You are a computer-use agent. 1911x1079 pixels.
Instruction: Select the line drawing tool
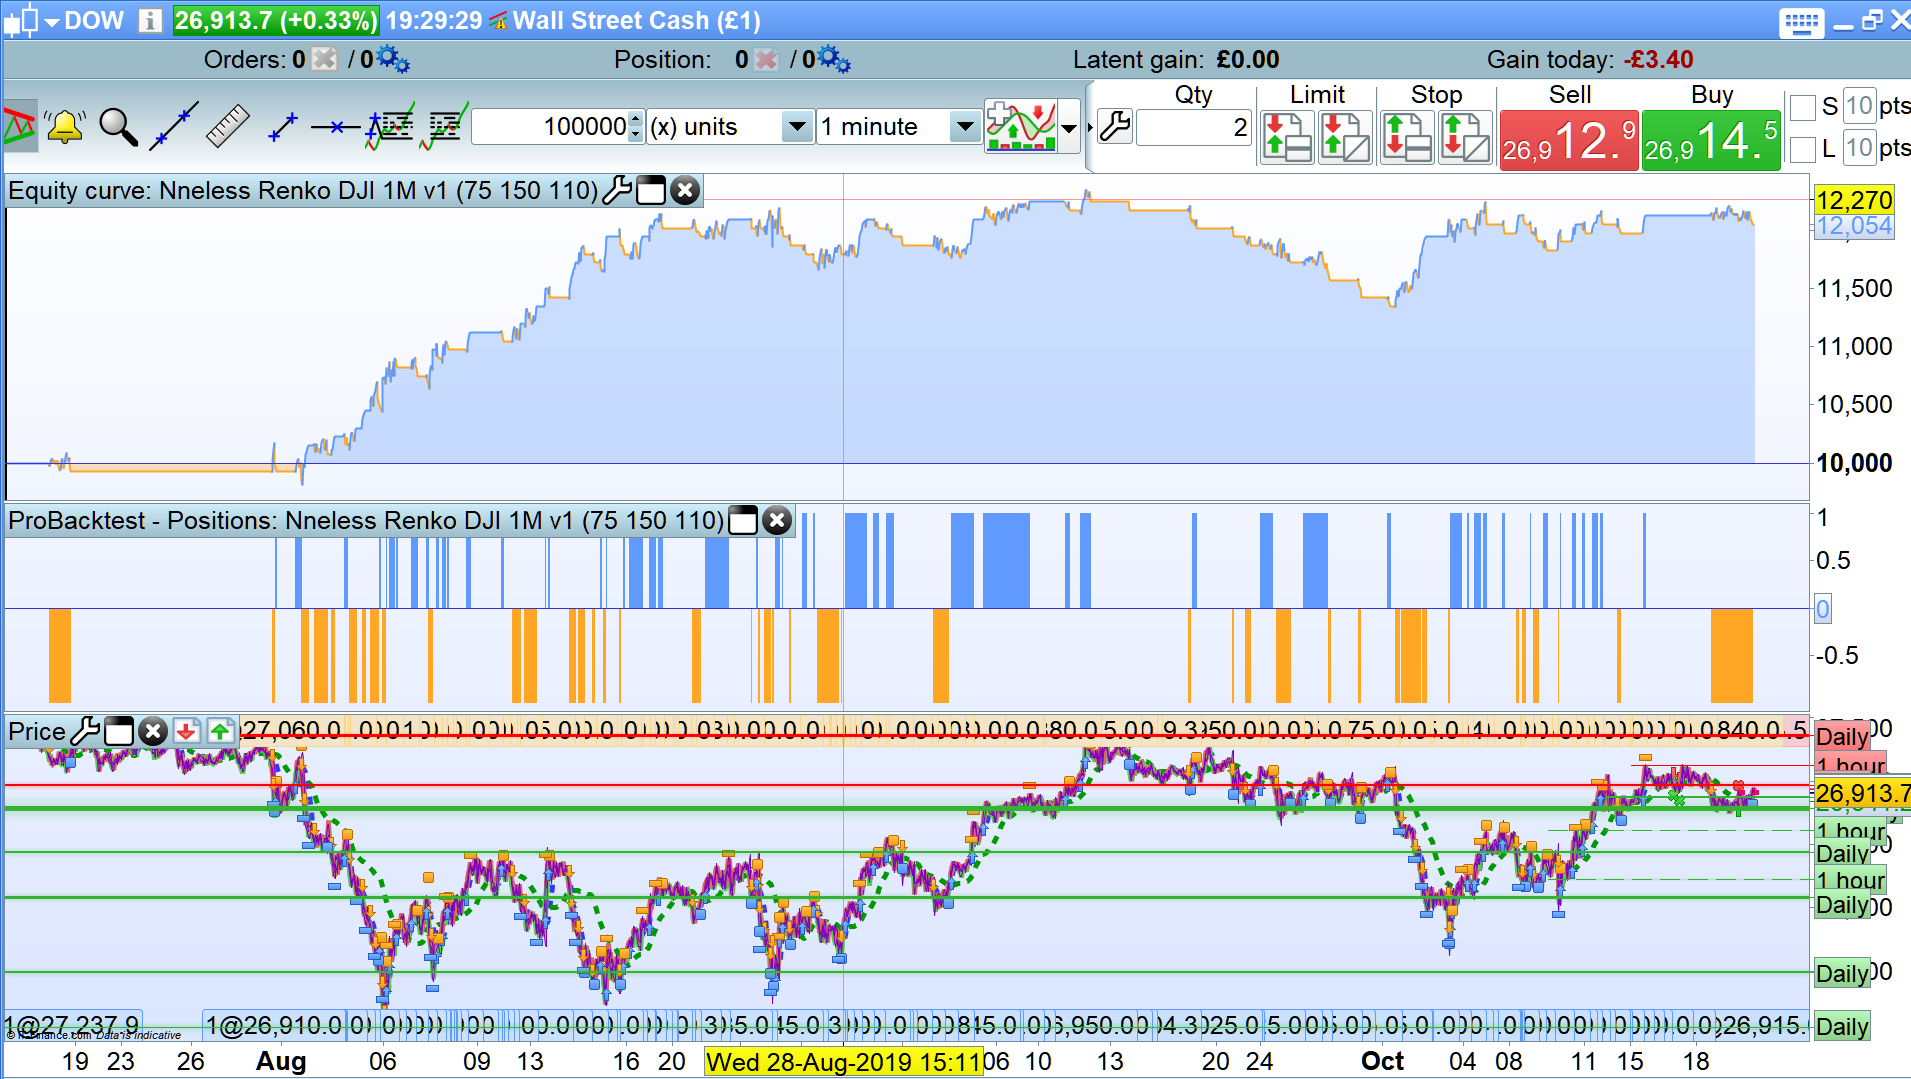[x=174, y=126]
